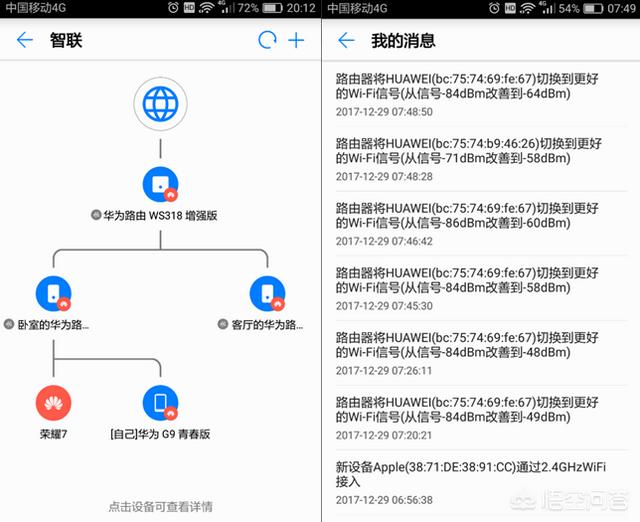Tap timestamp 2017-12-29 07:20:21
The height and width of the screenshot is (522, 640).
tap(384, 435)
